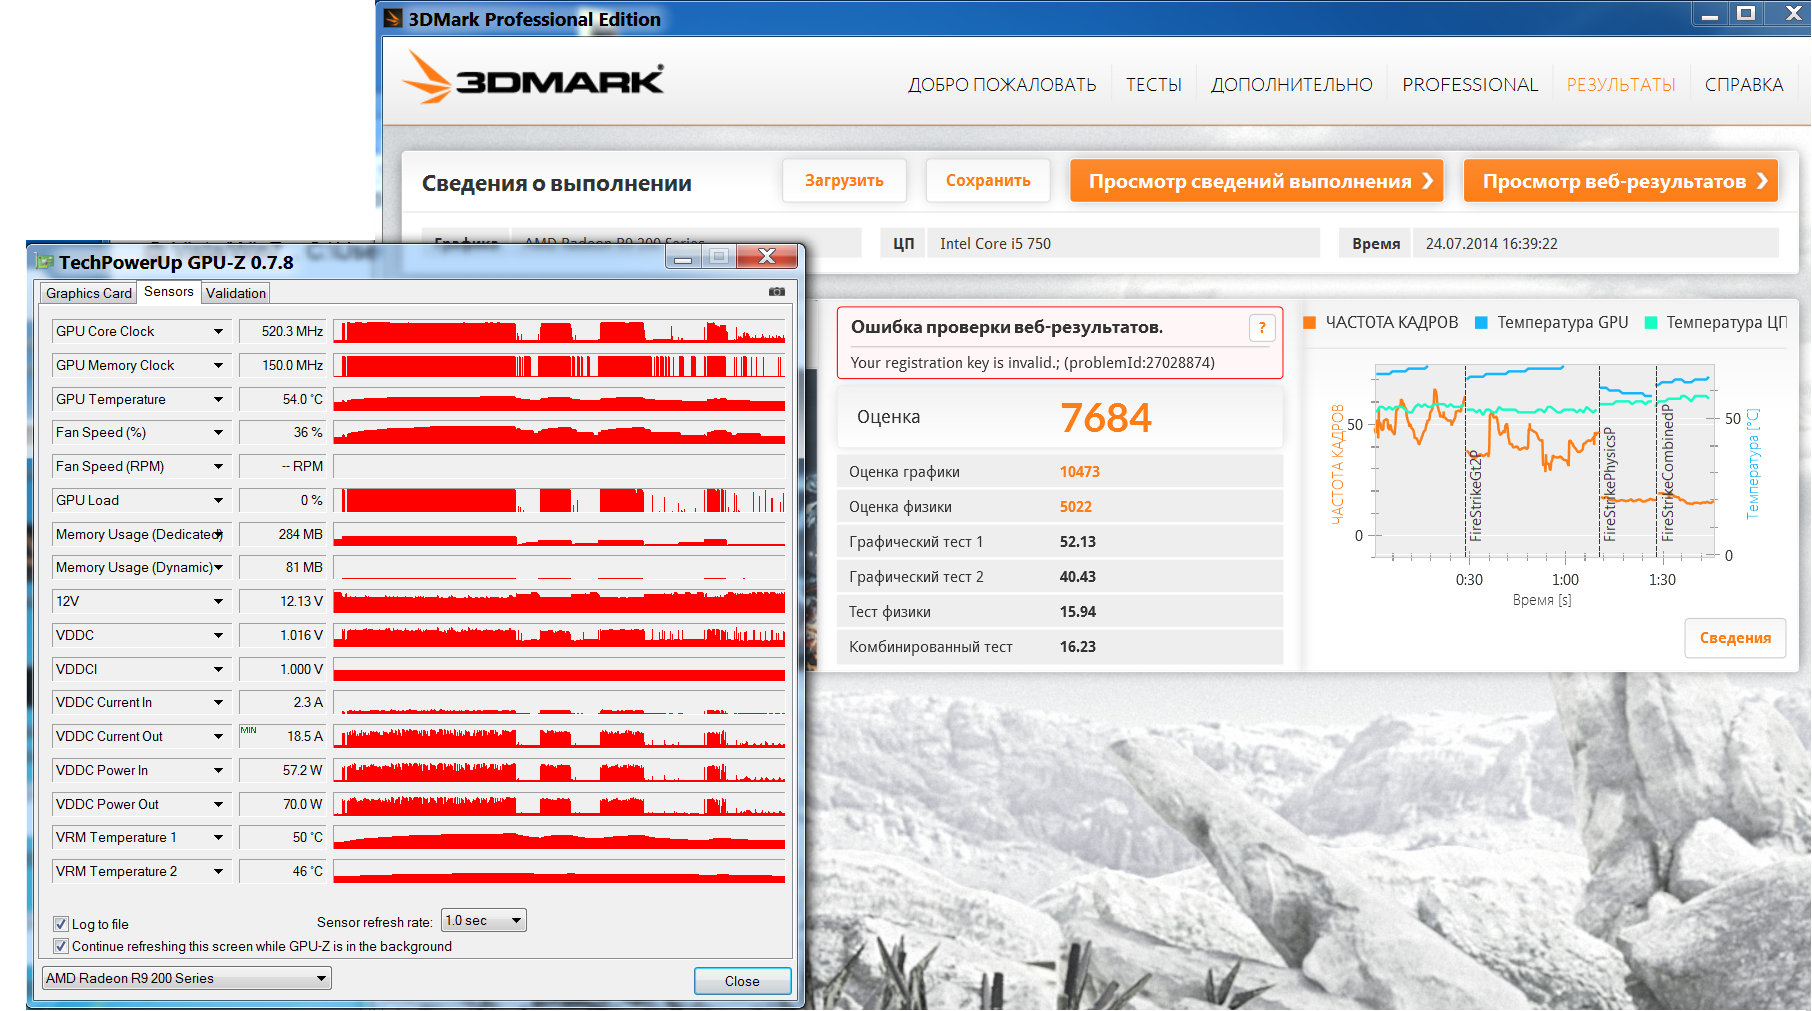The height and width of the screenshot is (1011, 1812).
Task: Toggle Continue refreshing in background checkbox
Action: click(61, 946)
